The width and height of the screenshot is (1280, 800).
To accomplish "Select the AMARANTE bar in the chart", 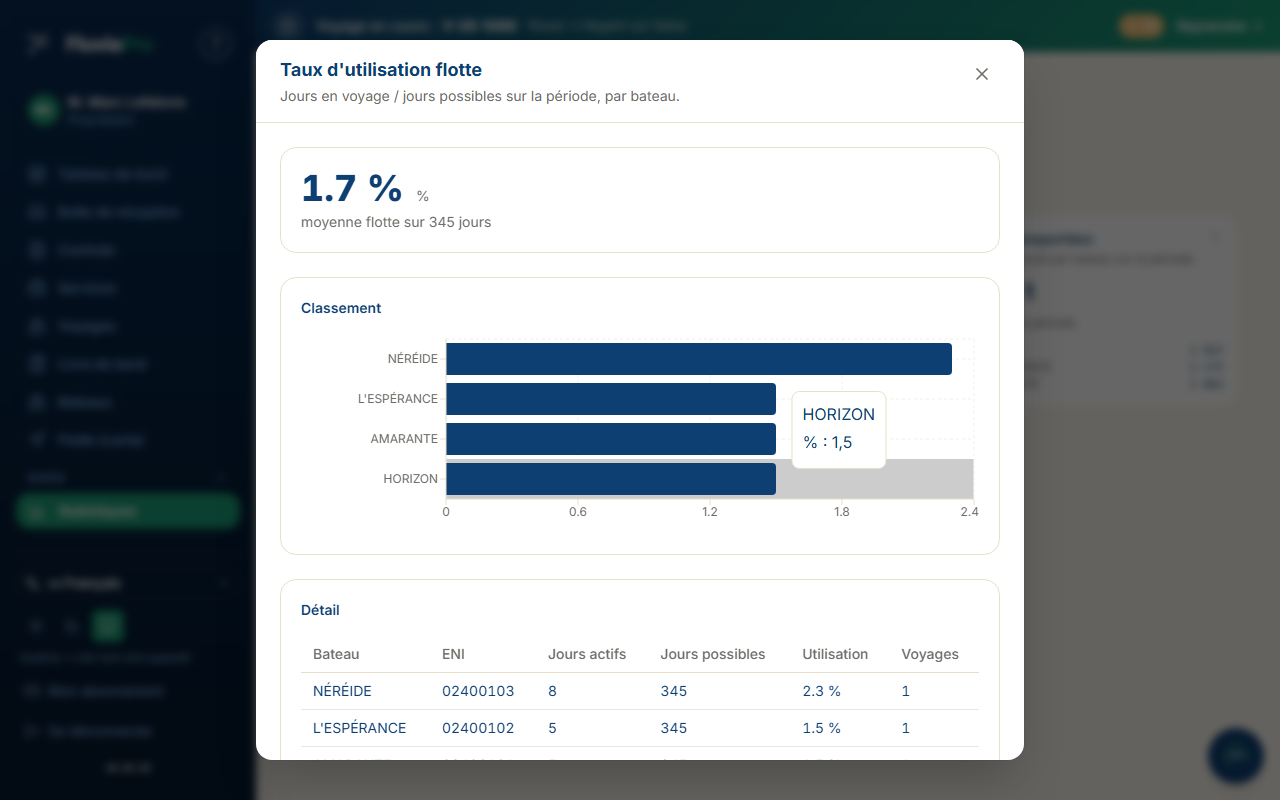I will [x=611, y=439].
